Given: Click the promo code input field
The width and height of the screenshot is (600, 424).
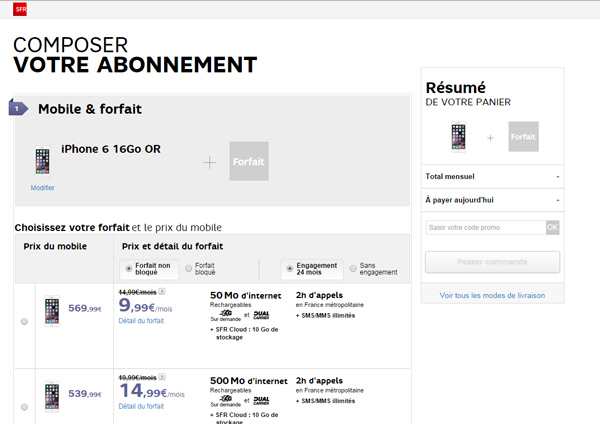Looking at the screenshot, I should [484, 228].
